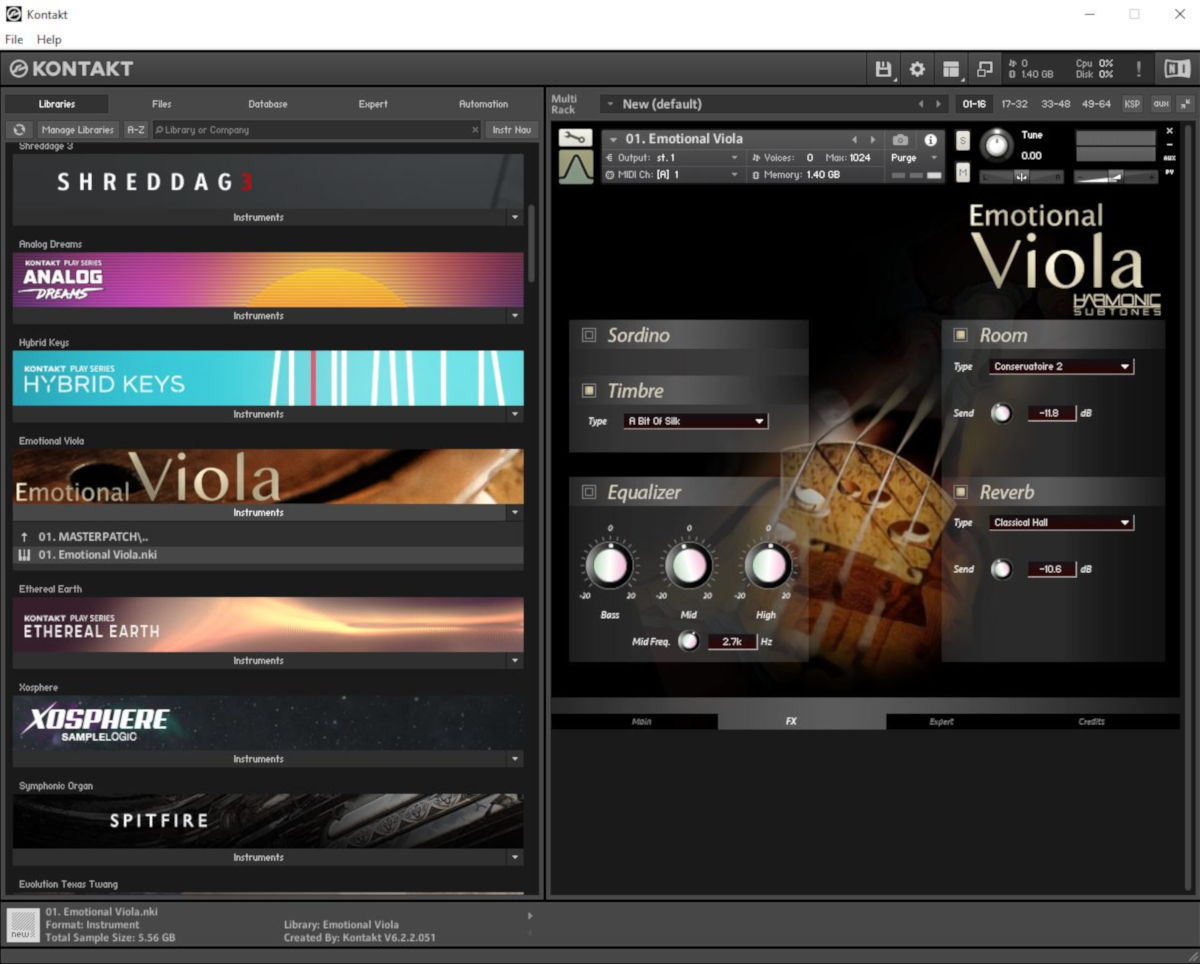Image resolution: width=1200 pixels, height=964 pixels.
Task: Open the File menu
Action: click(14, 39)
